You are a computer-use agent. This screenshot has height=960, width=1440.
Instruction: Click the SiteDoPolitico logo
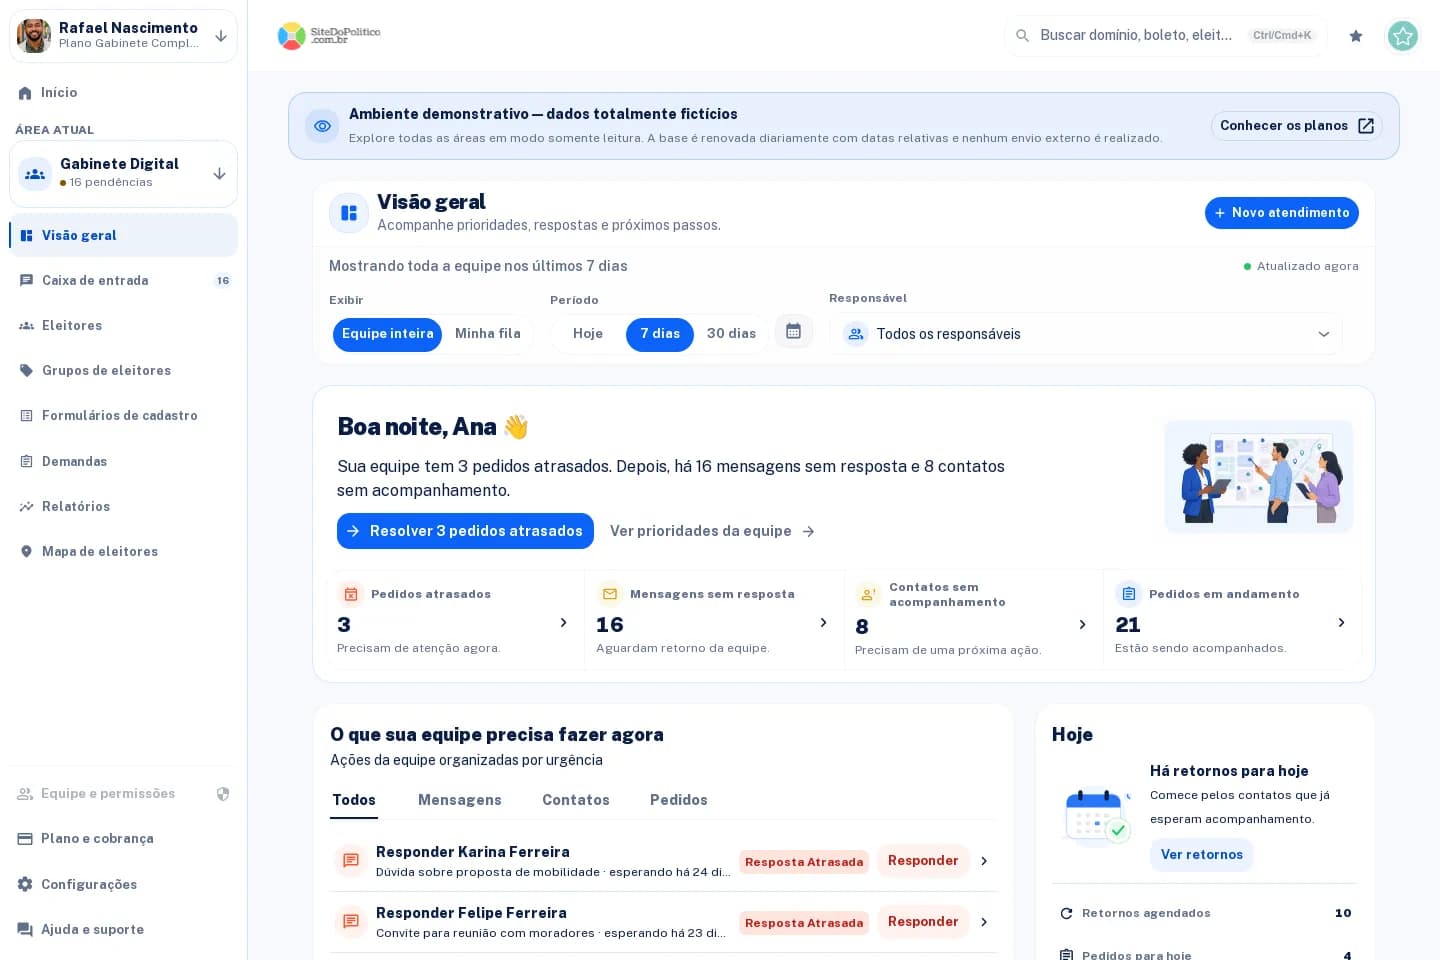click(329, 36)
